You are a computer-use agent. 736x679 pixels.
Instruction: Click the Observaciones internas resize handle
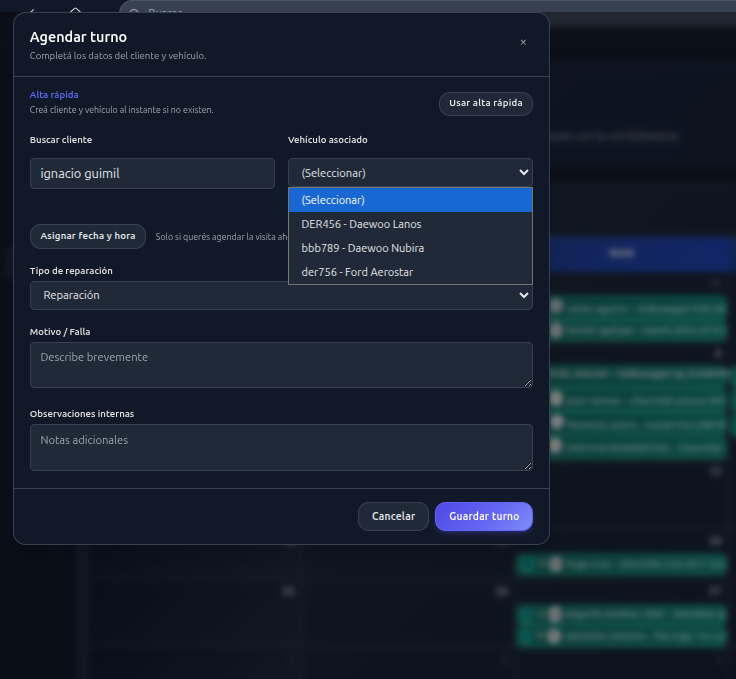pos(527,464)
